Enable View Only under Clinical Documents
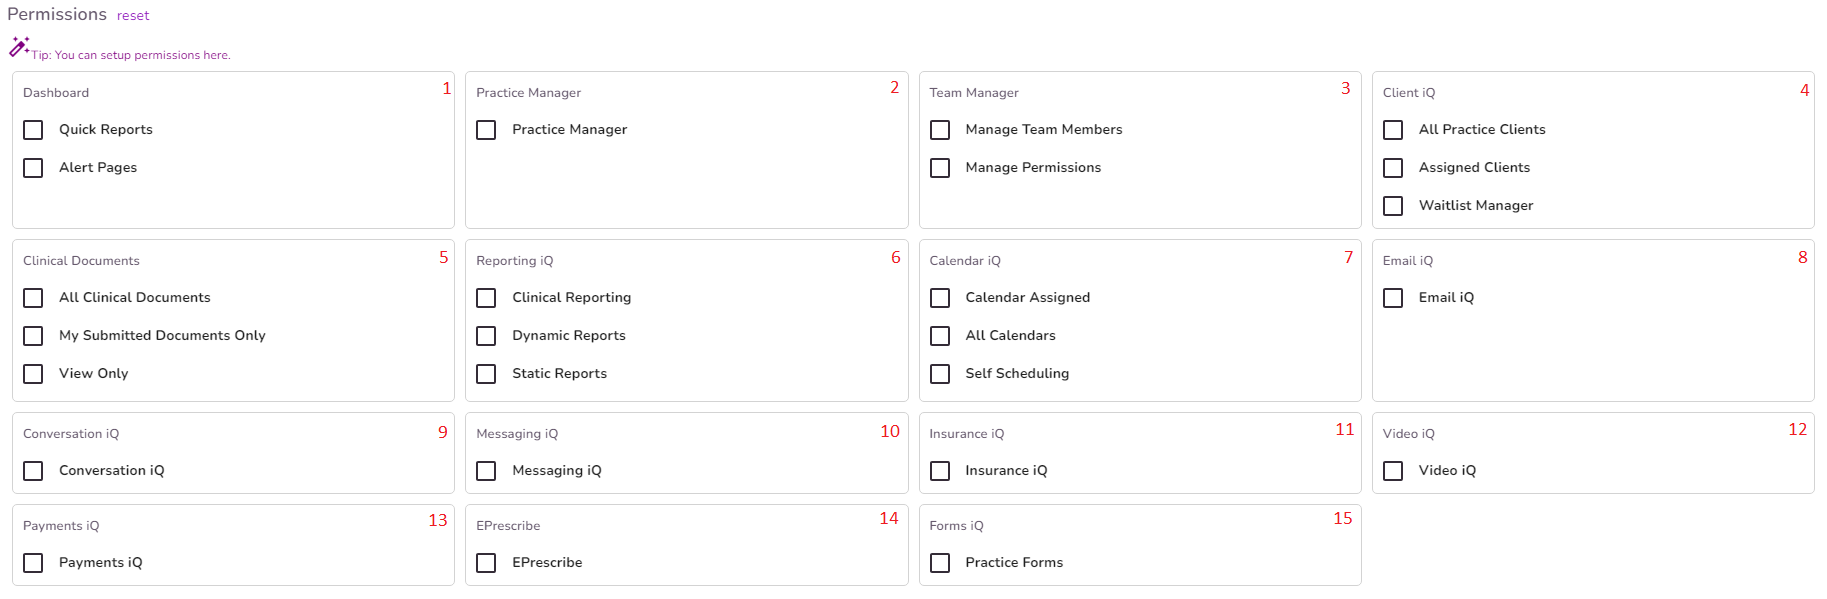The height and width of the screenshot is (599, 1827). point(33,373)
